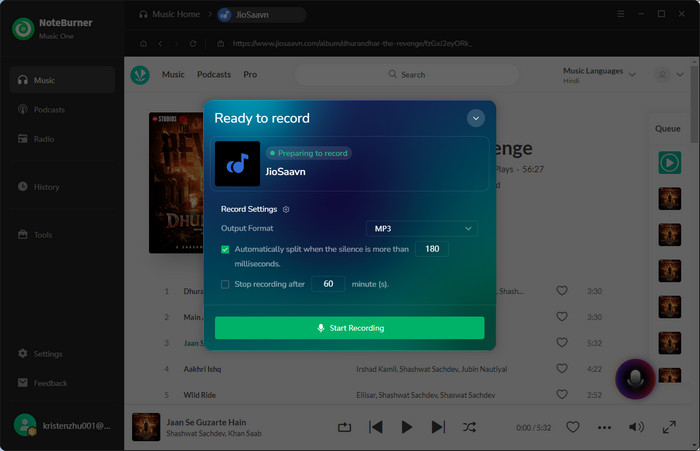Play the current track
Image resolution: width=700 pixels, height=451 pixels.
click(406, 427)
